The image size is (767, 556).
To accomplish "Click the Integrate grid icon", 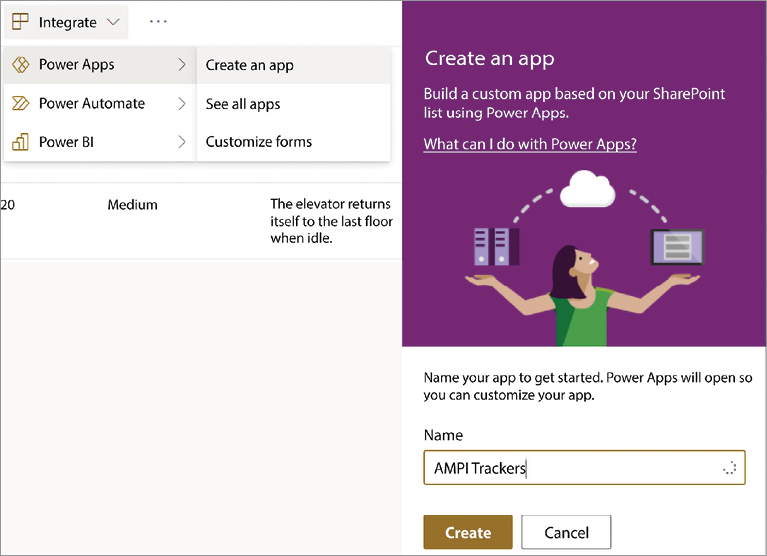I will [x=20, y=22].
